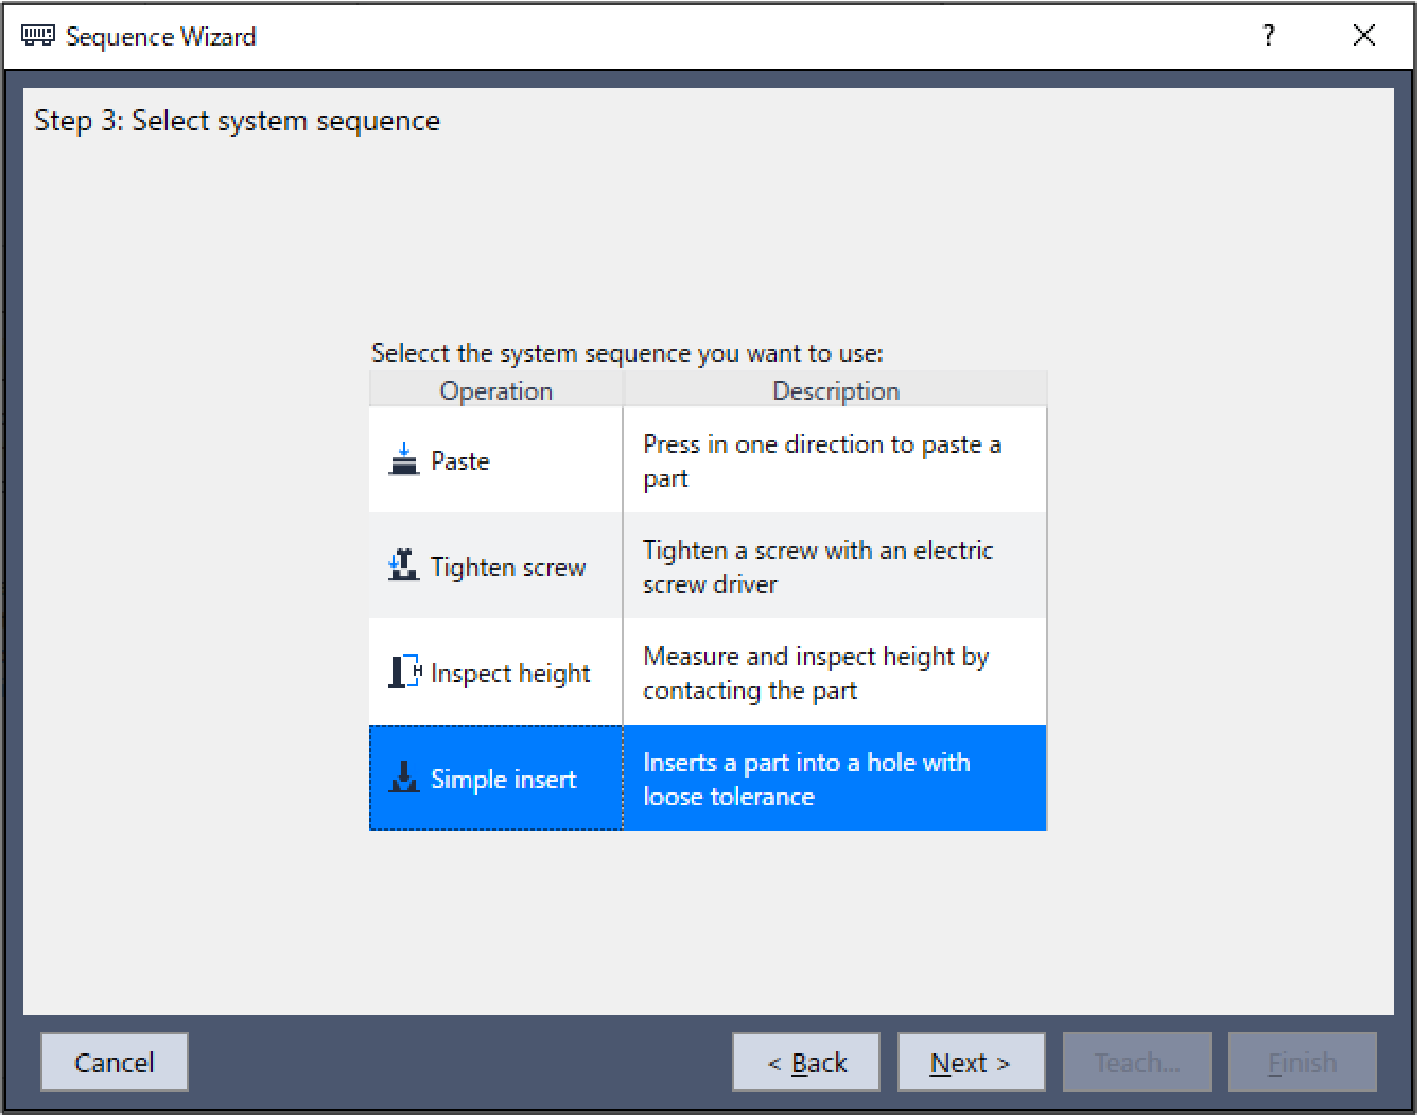Image resolution: width=1418 pixels, height=1115 pixels.
Task: Click the "loose tolerance" description cell
Action: click(x=806, y=779)
